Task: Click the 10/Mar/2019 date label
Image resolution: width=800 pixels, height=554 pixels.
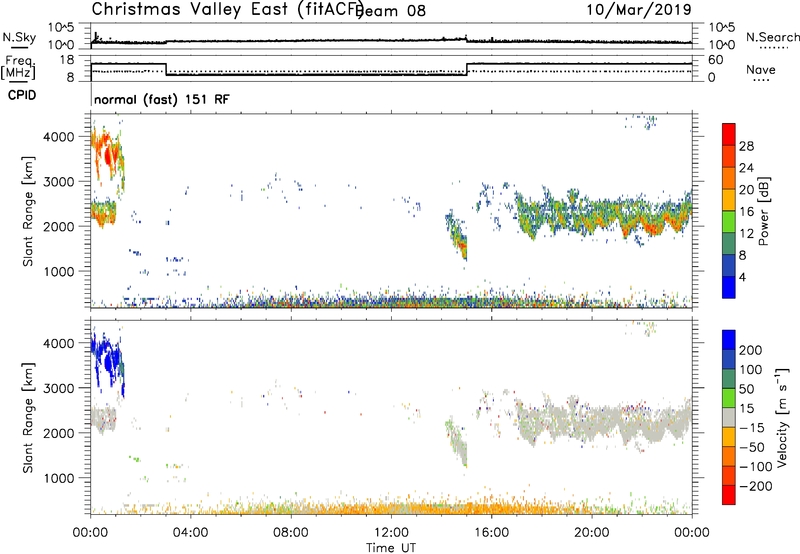Action: (639, 10)
